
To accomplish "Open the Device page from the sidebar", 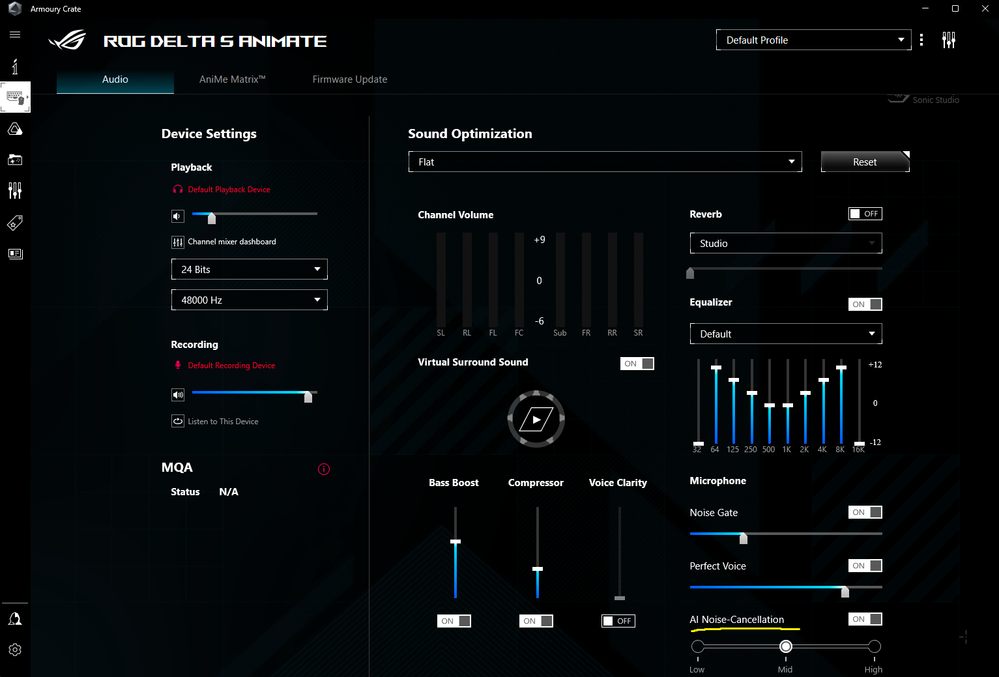I will (15, 97).
